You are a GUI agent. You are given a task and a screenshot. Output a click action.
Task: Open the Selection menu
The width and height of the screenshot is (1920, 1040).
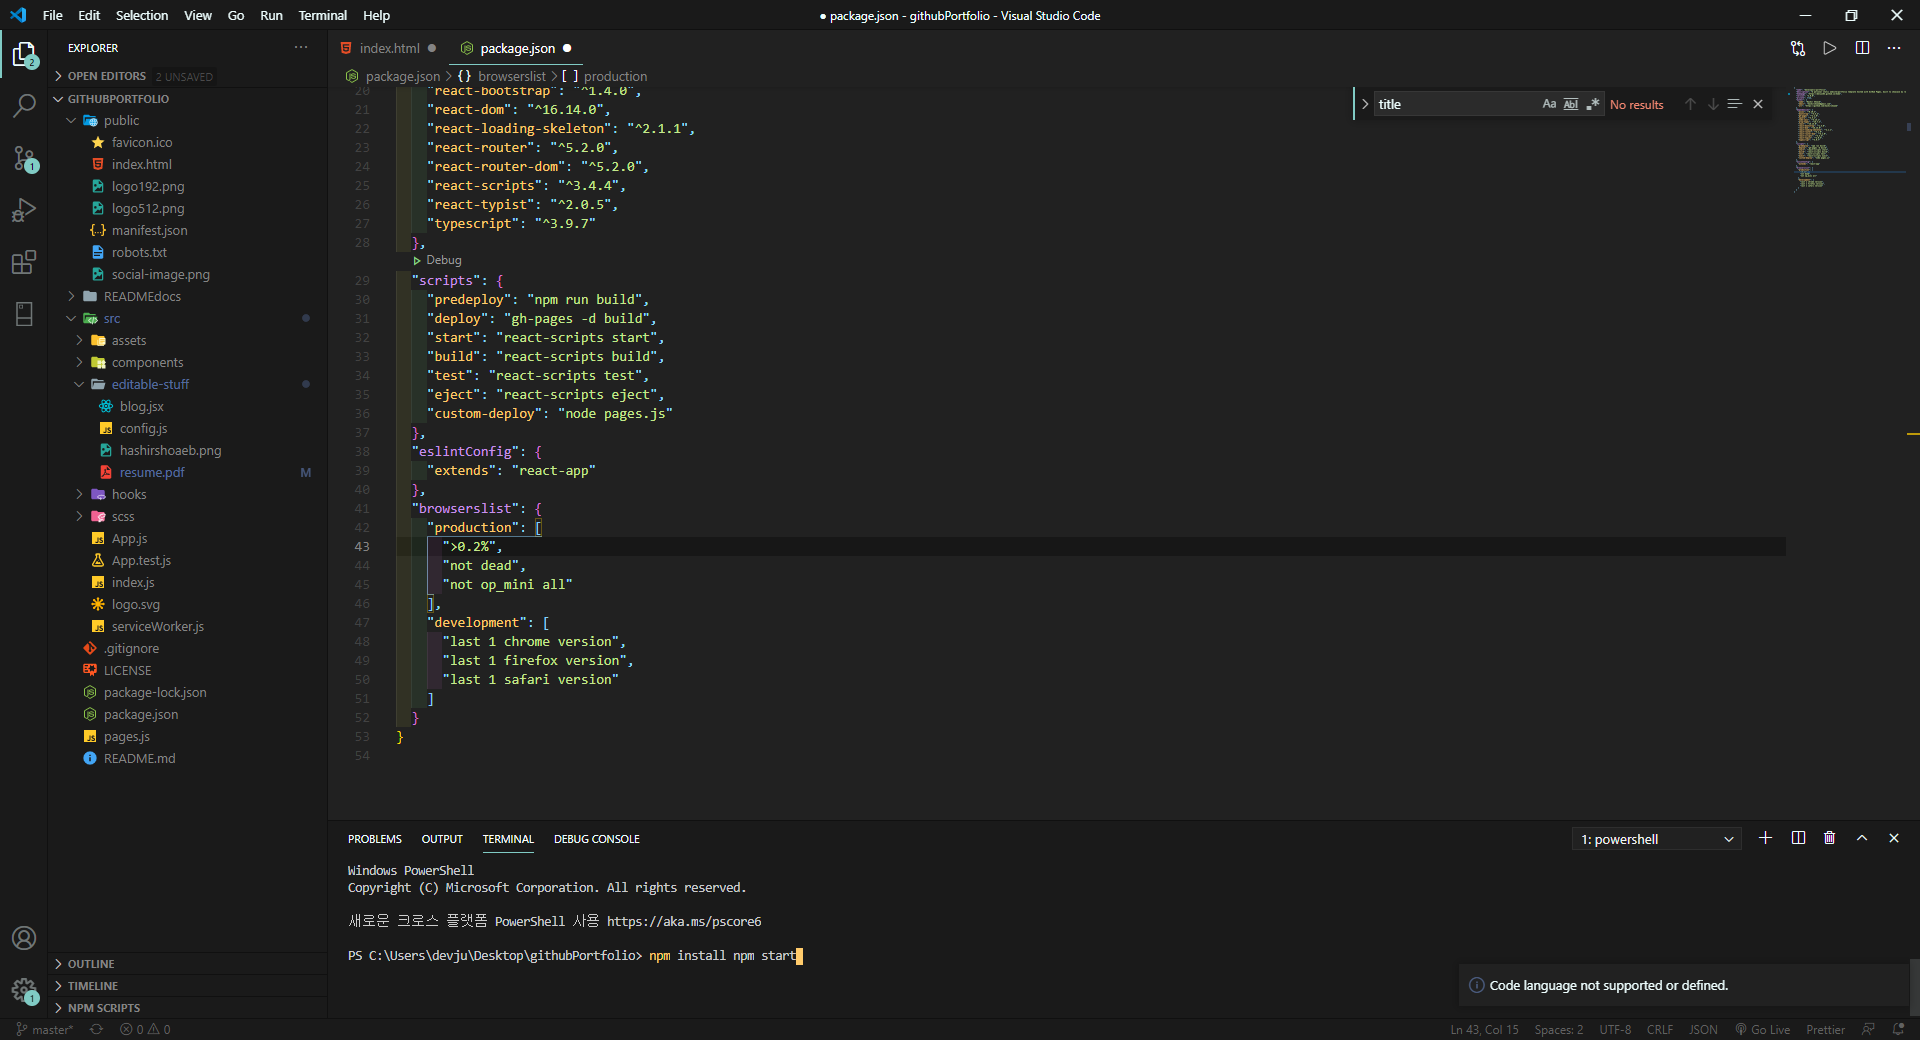[x=142, y=15]
